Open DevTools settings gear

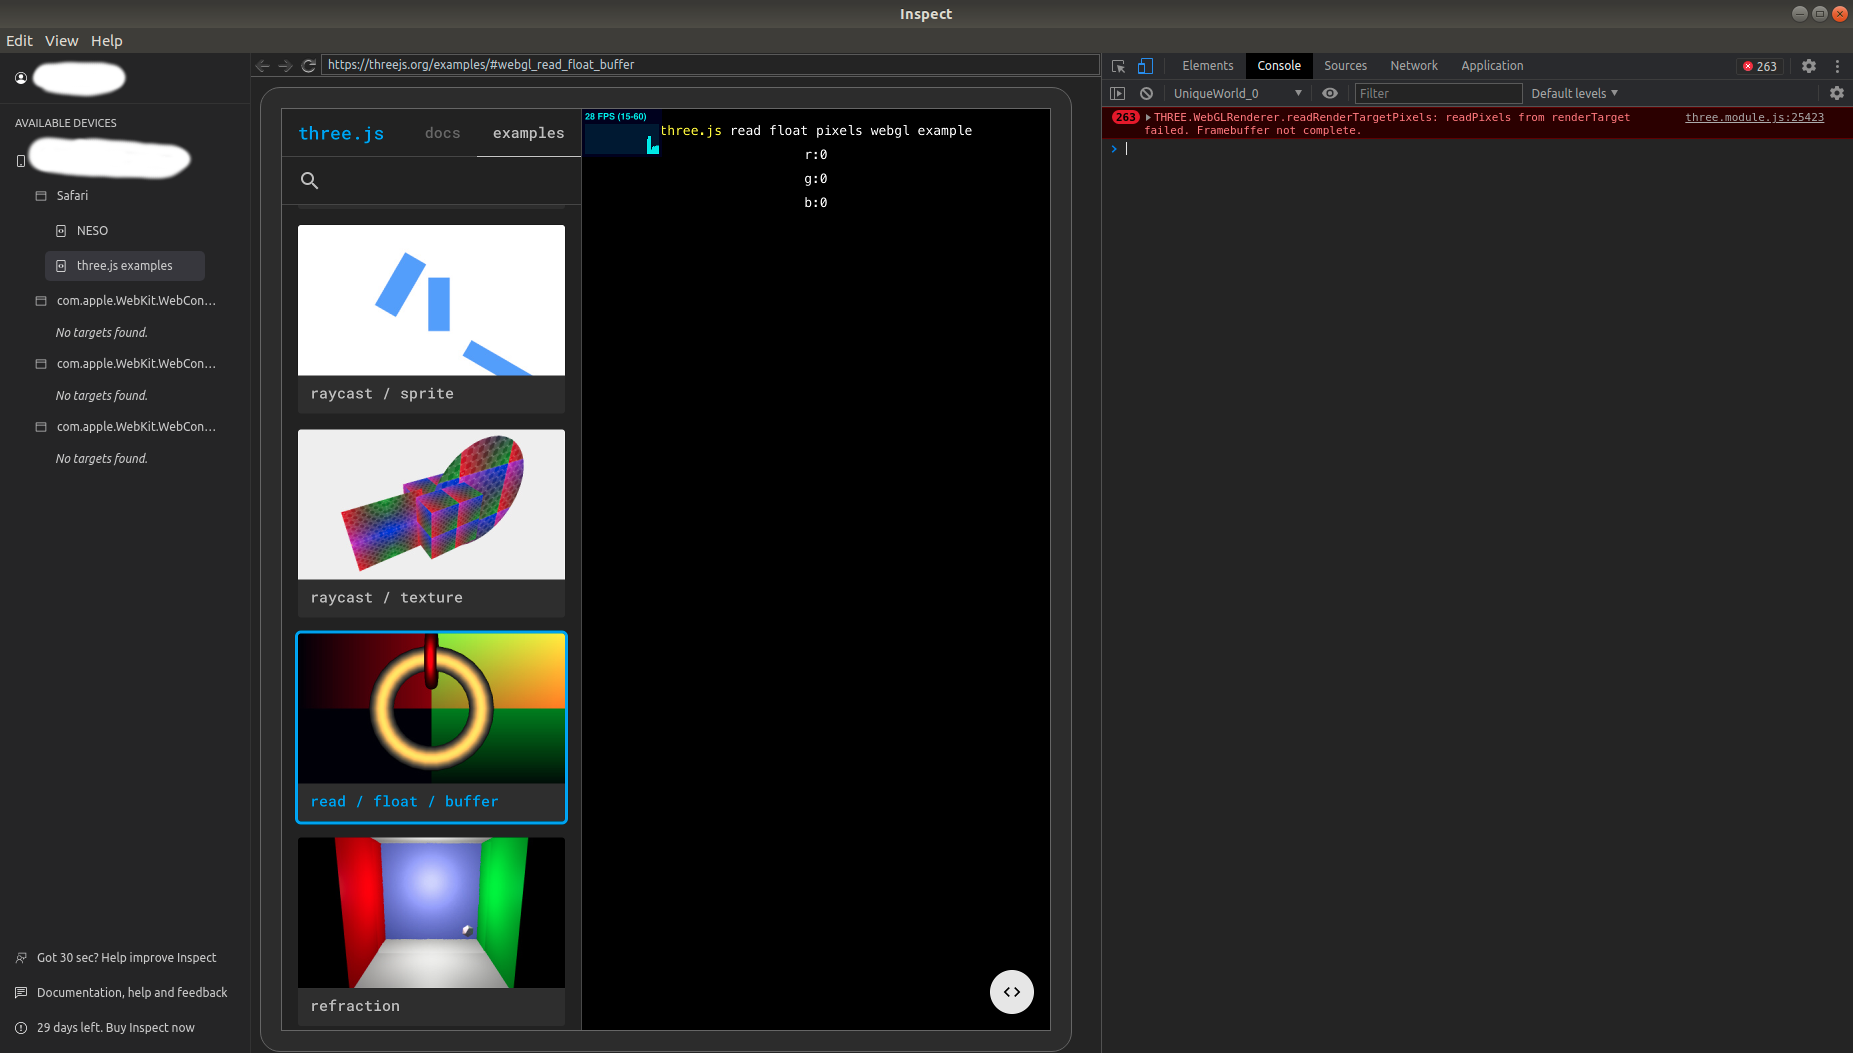(x=1809, y=66)
